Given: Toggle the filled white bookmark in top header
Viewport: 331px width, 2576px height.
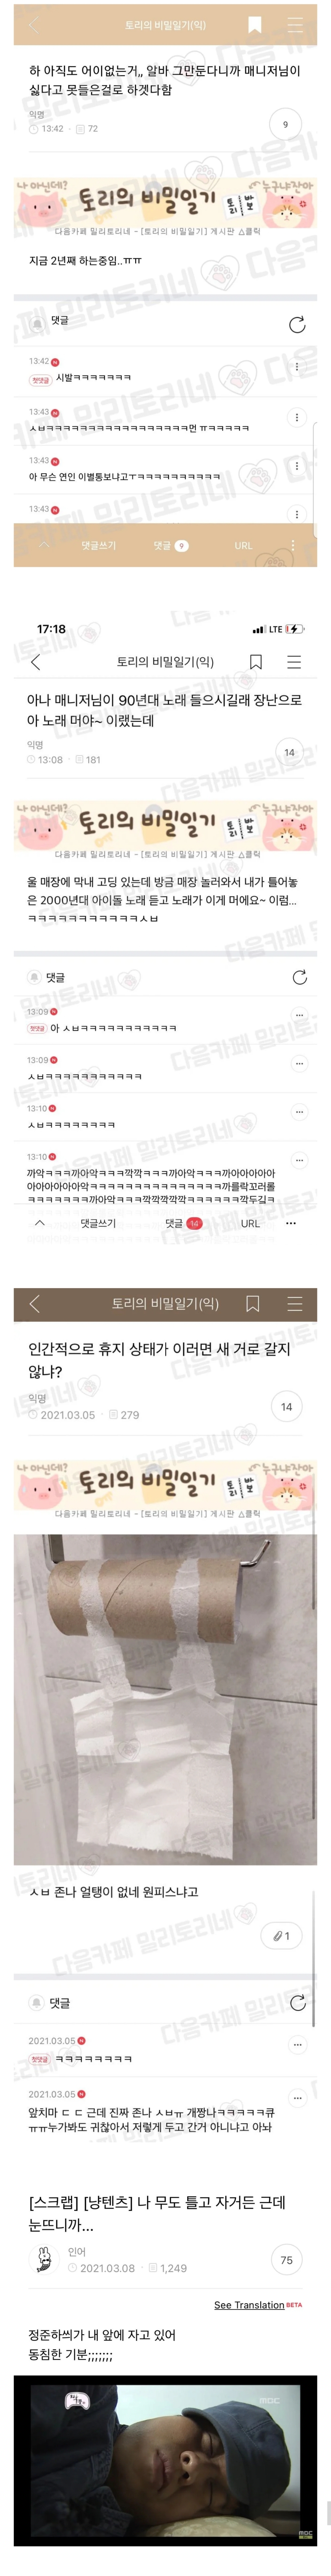Looking at the screenshot, I should [255, 25].
